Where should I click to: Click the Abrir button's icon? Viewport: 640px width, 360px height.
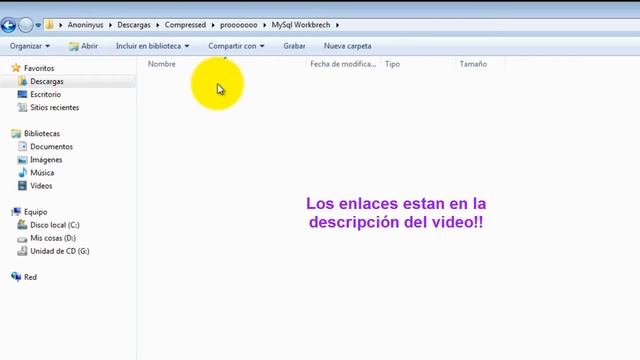73,47
